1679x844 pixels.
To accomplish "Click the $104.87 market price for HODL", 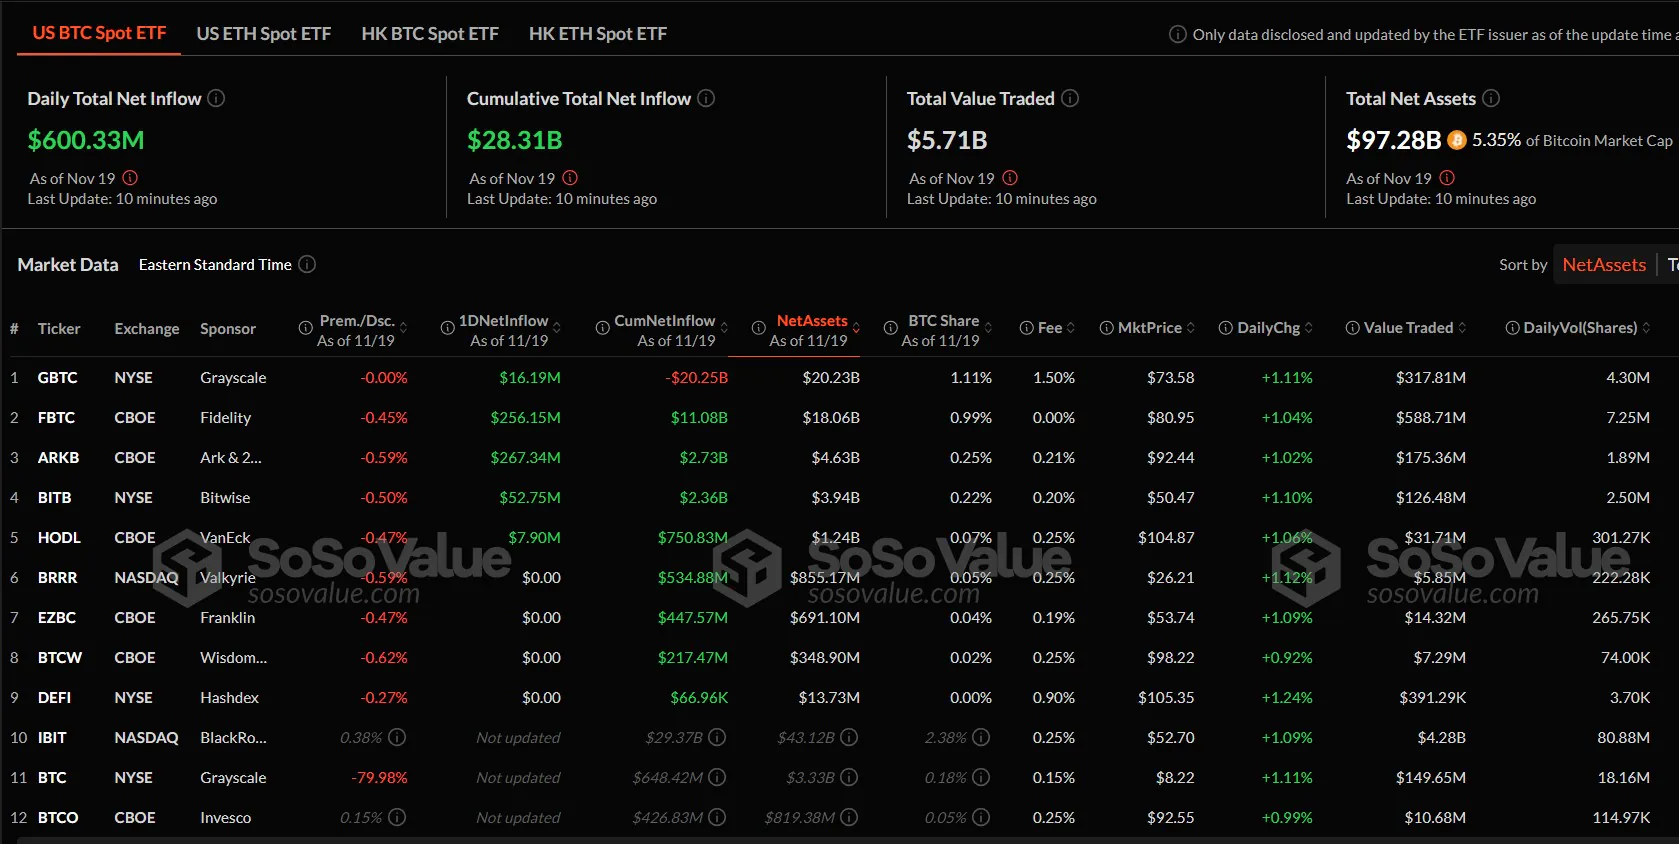I will click(1166, 538).
